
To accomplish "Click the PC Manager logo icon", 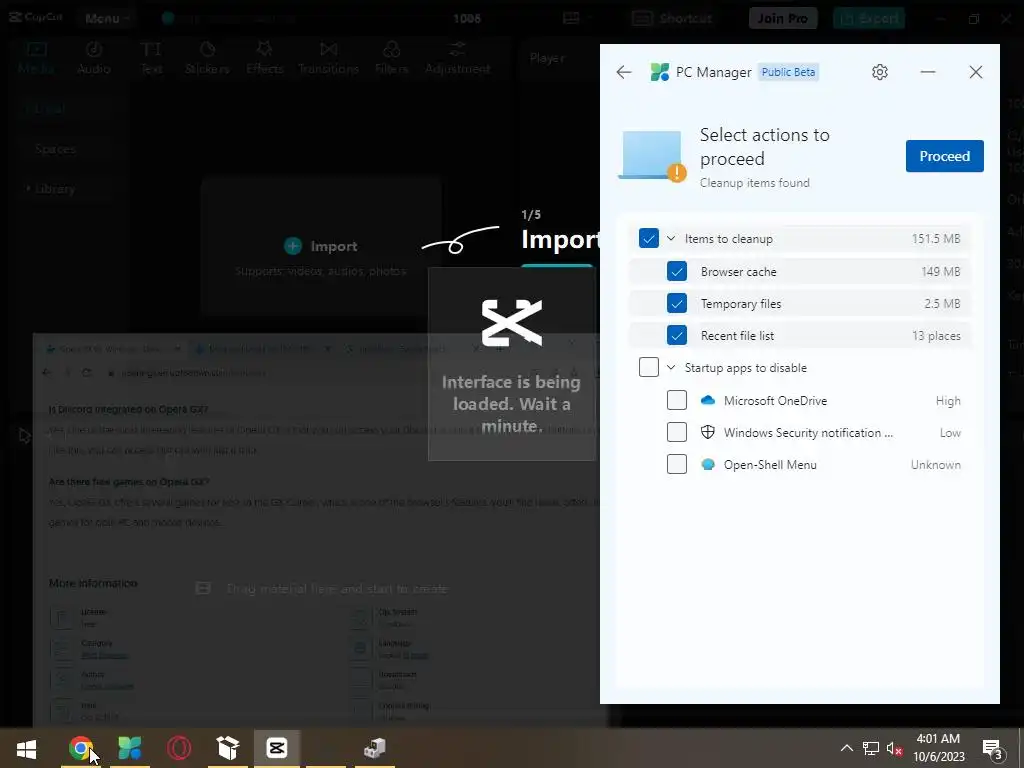I will [660, 72].
